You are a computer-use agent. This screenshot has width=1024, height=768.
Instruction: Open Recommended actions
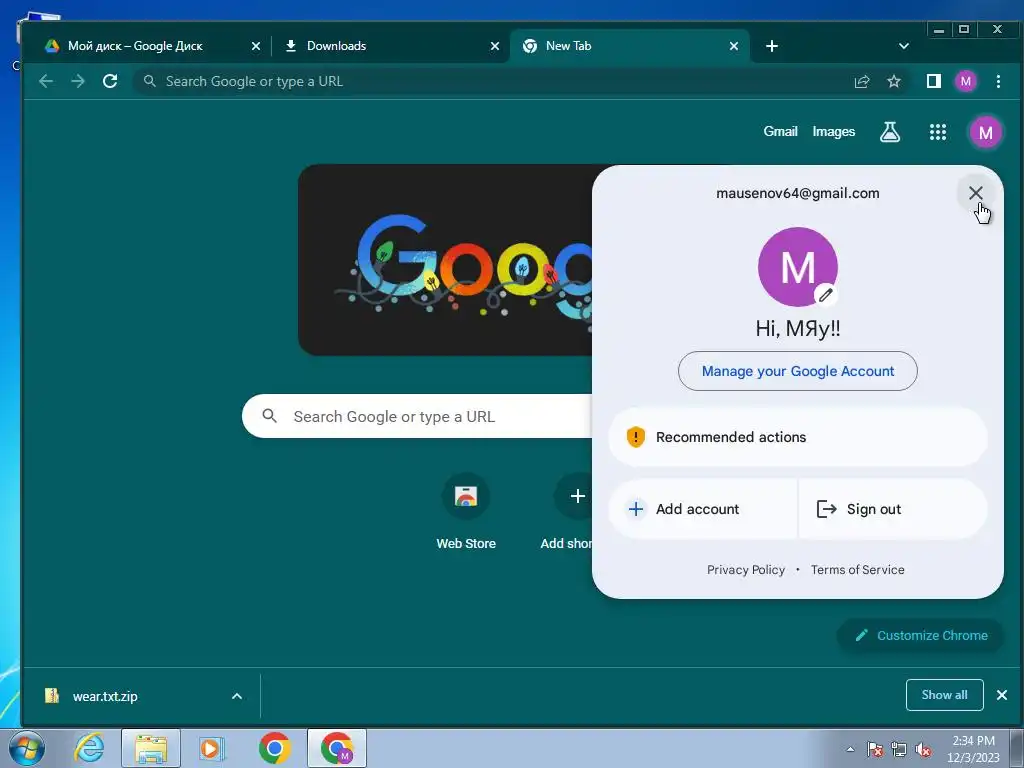(x=797, y=437)
